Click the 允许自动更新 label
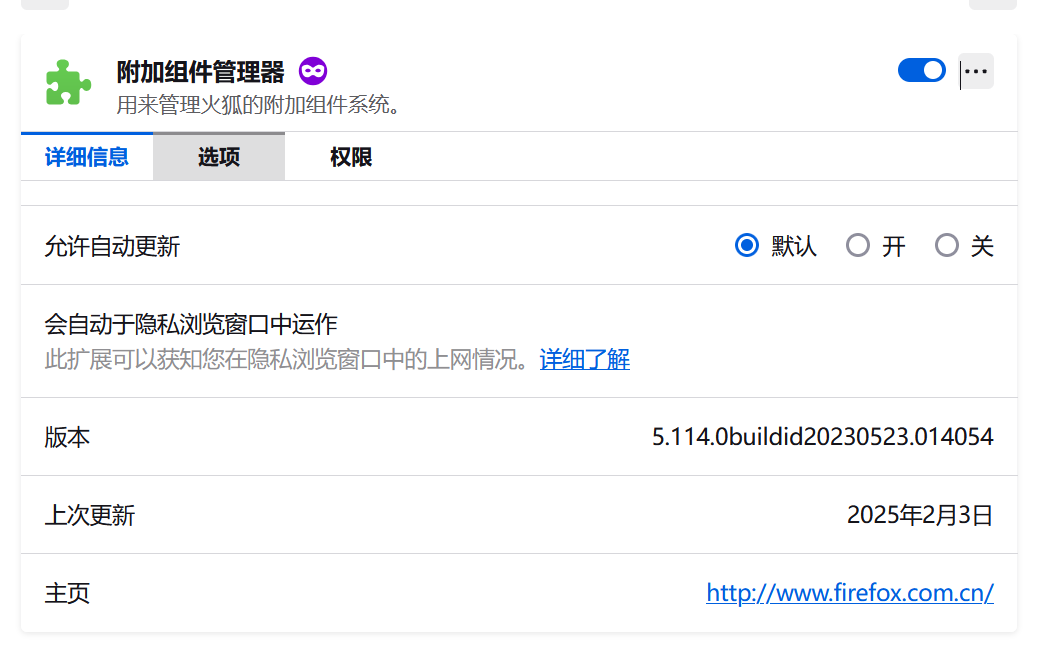The width and height of the screenshot is (1038, 647). coord(112,246)
